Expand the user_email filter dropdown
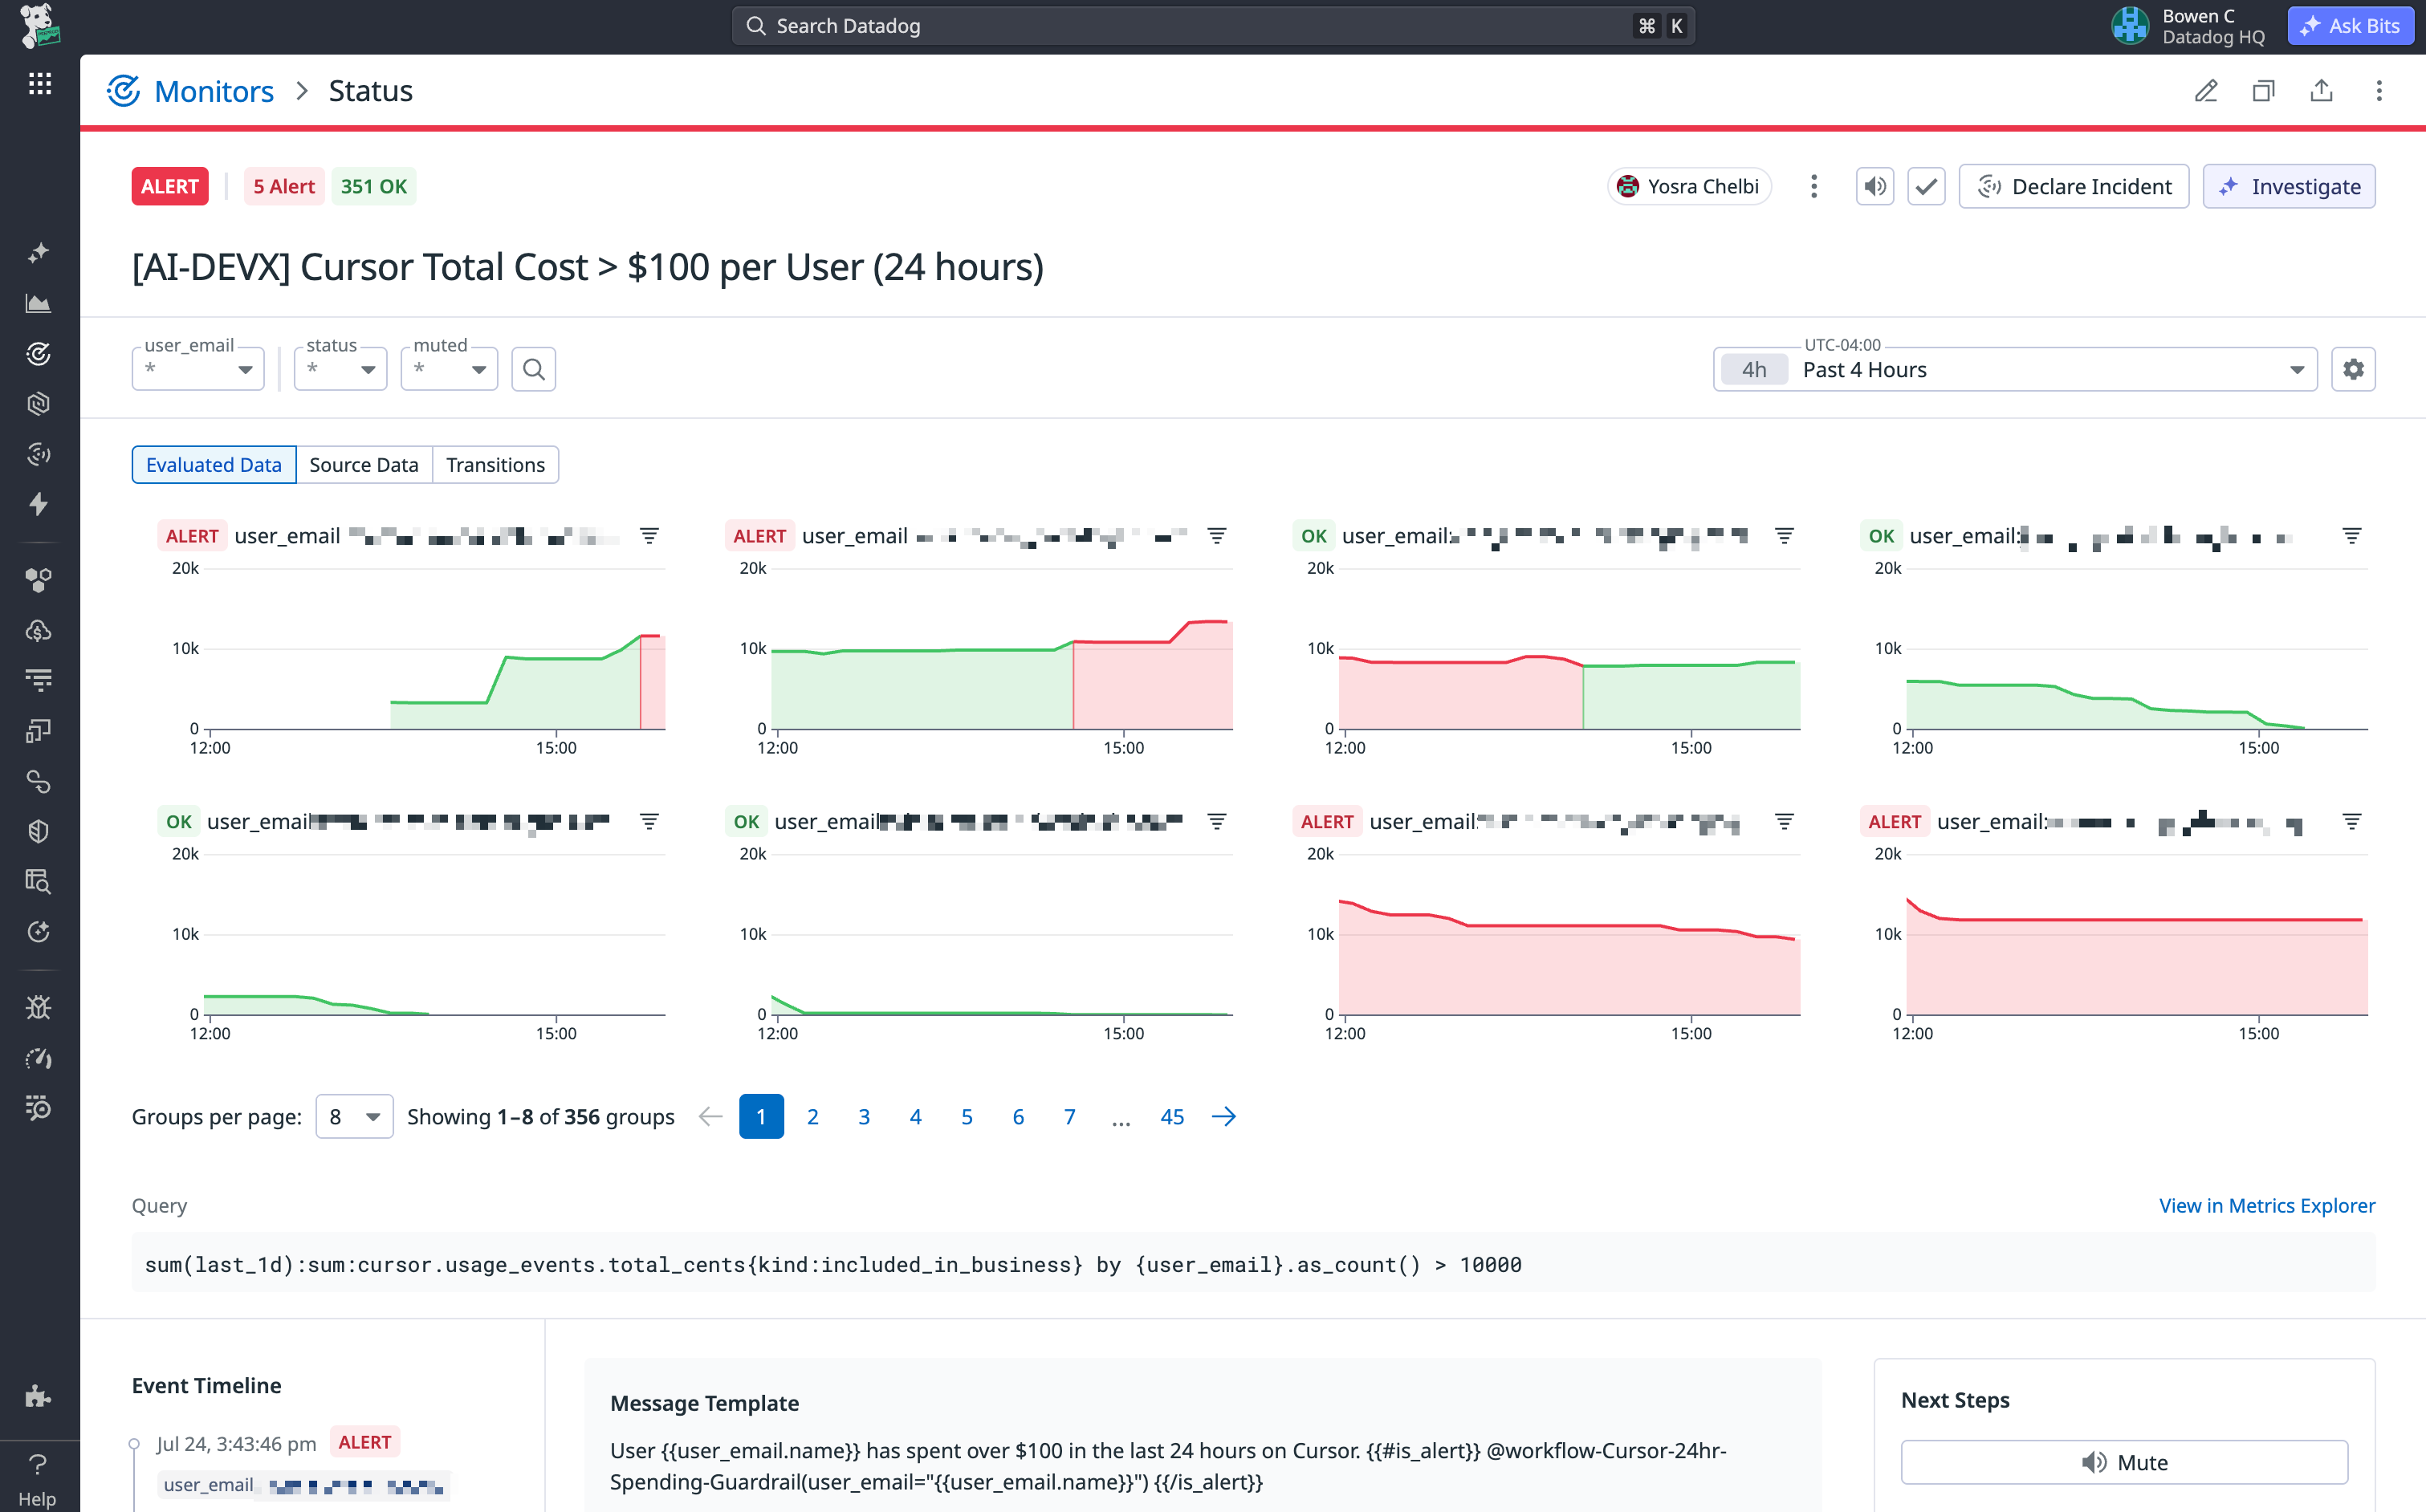Viewport: 2426px width, 1512px height. [x=198, y=369]
